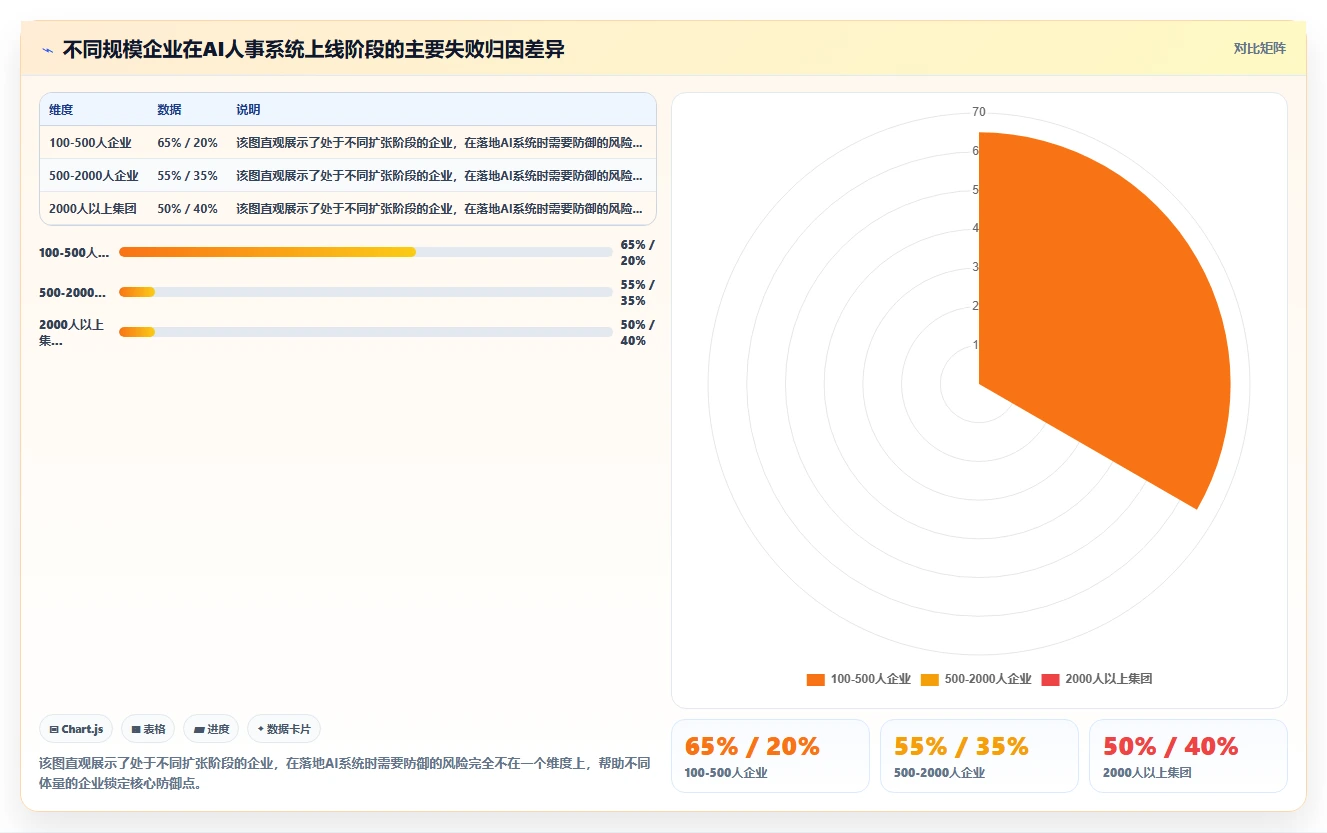This screenshot has width=1327, height=833.
Task: Click the chart axis label 70
Action: 979,112
